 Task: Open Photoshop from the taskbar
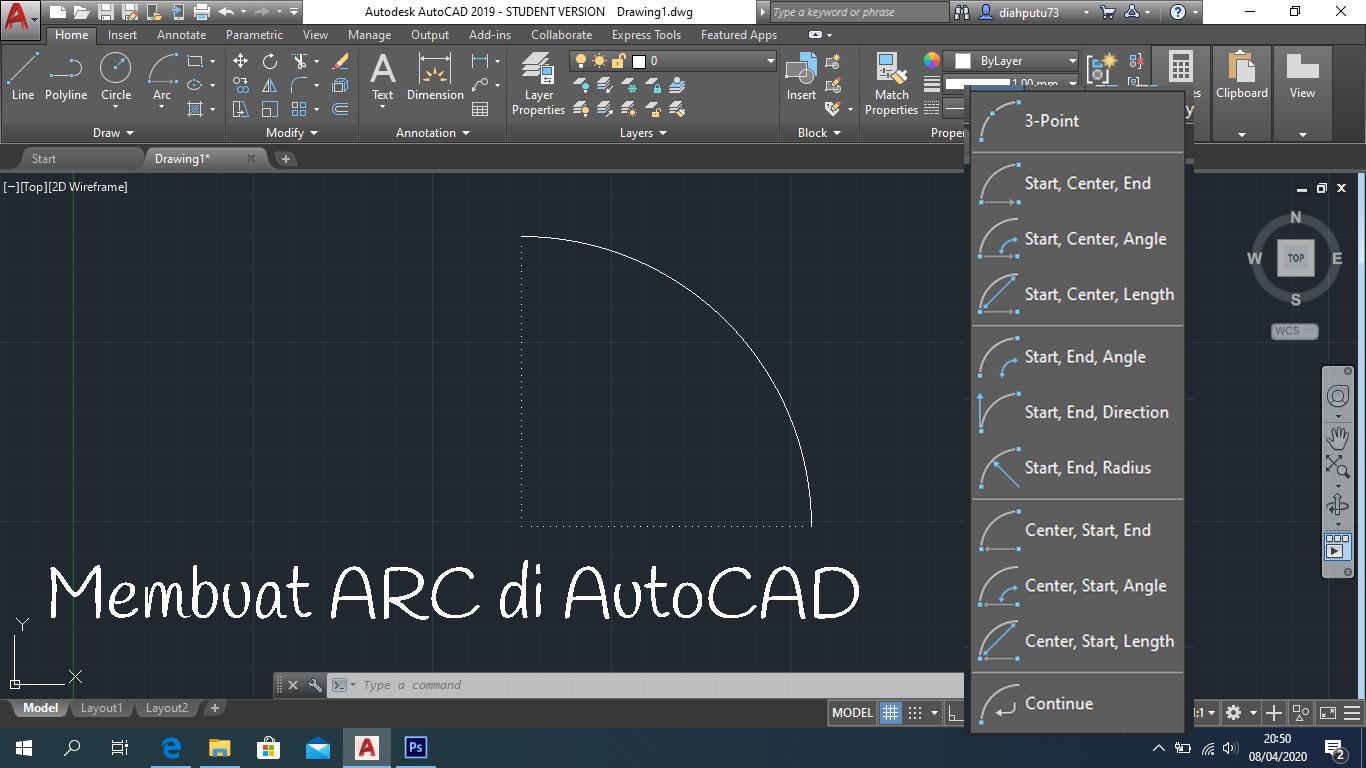[416, 747]
